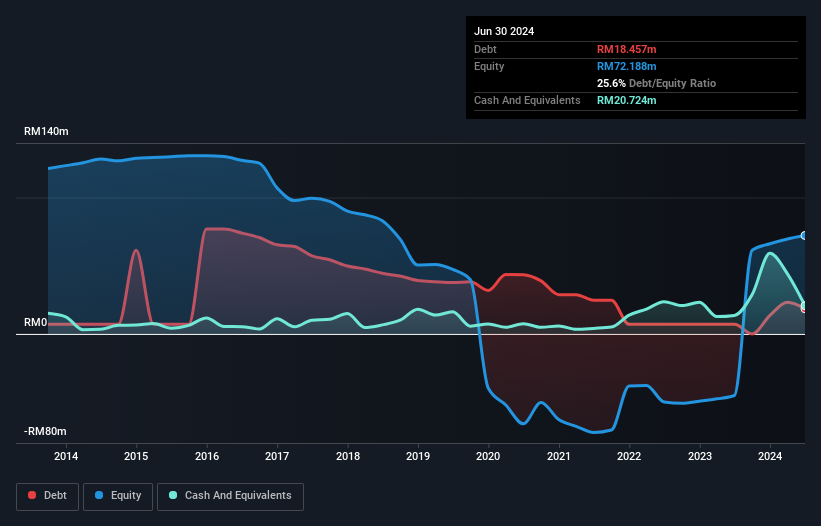The width and height of the screenshot is (821, 526).
Task: Click the 2016 x-axis label
Action: [207, 456]
